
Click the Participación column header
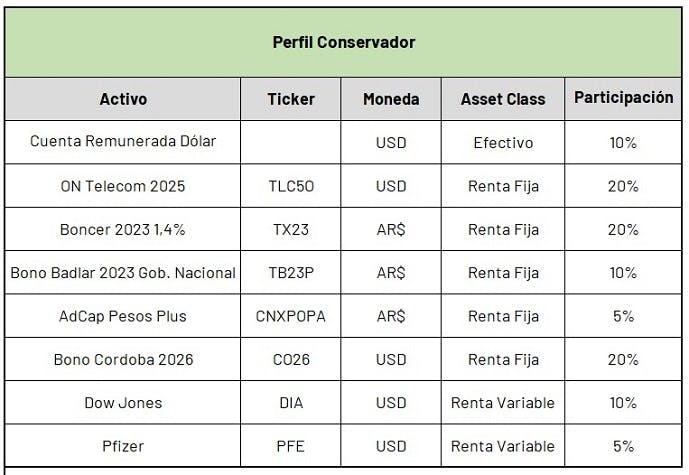(623, 99)
